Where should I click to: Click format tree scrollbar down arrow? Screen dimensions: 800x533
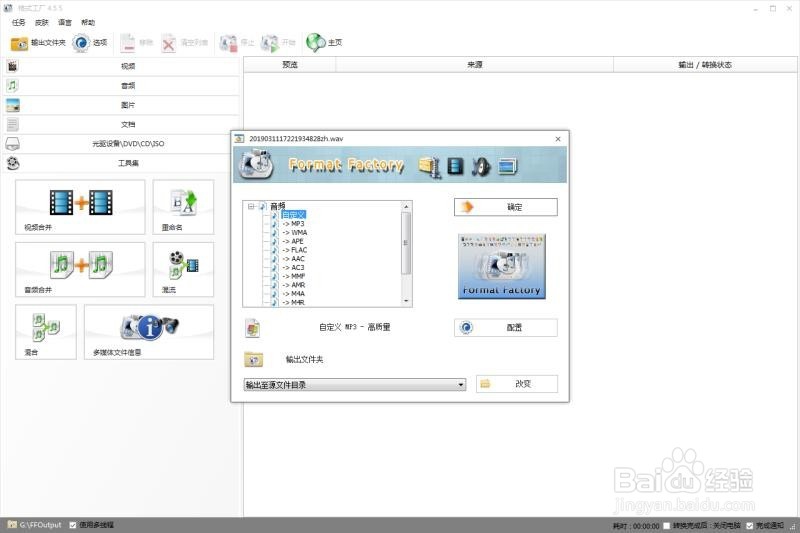pyautogui.click(x=407, y=301)
